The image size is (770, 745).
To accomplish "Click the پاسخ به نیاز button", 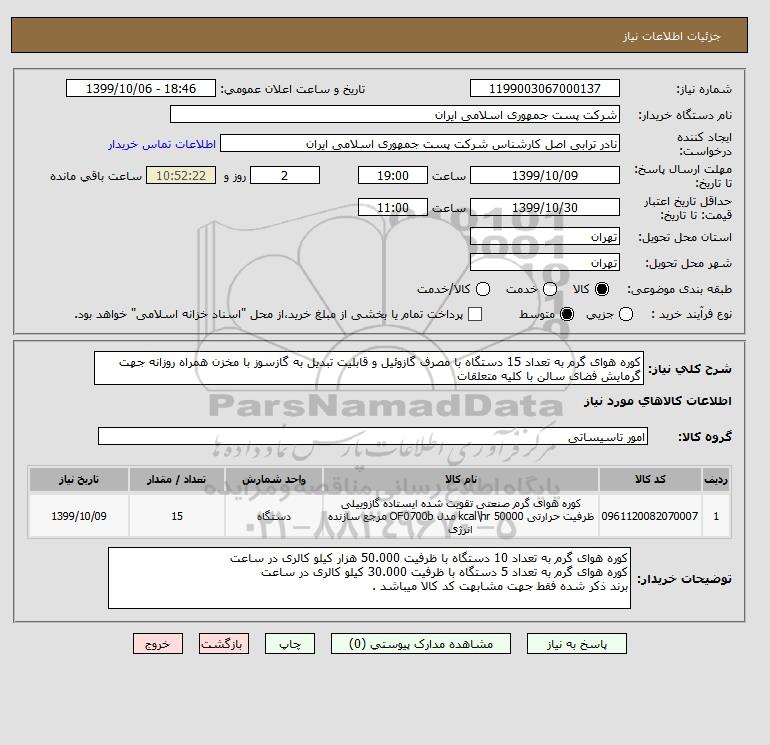I will pyautogui.click(x=577, y=644).
